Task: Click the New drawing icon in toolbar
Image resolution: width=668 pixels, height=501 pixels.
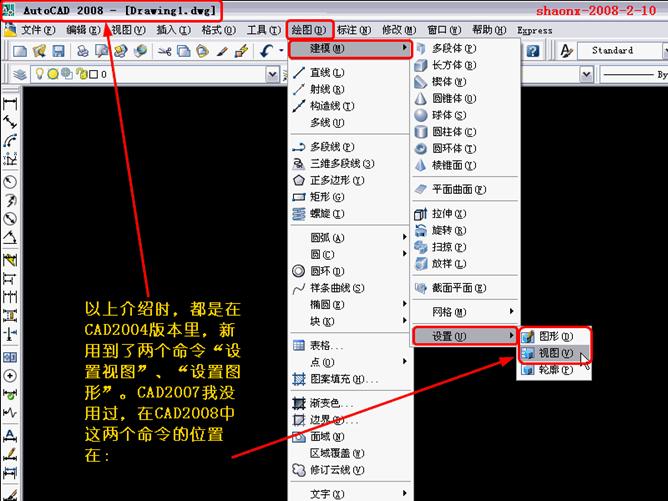Action: pyautogui.click(x=20, y=51)
